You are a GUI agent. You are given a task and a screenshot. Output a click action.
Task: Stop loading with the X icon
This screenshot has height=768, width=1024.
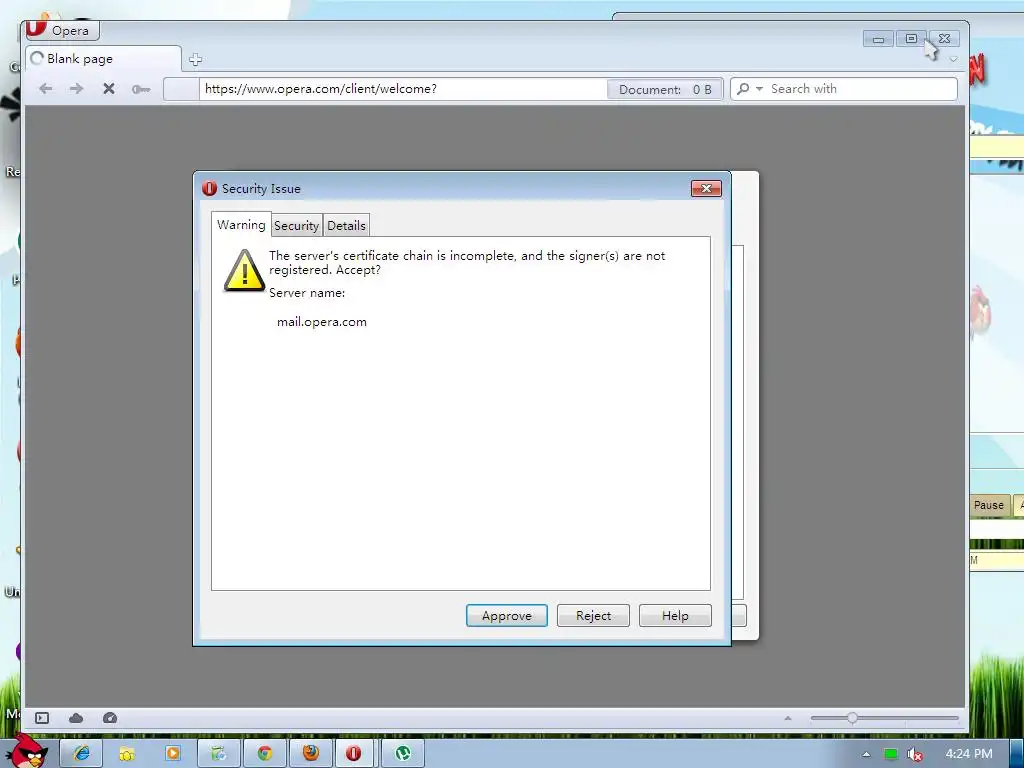click(x=109, y=89)
